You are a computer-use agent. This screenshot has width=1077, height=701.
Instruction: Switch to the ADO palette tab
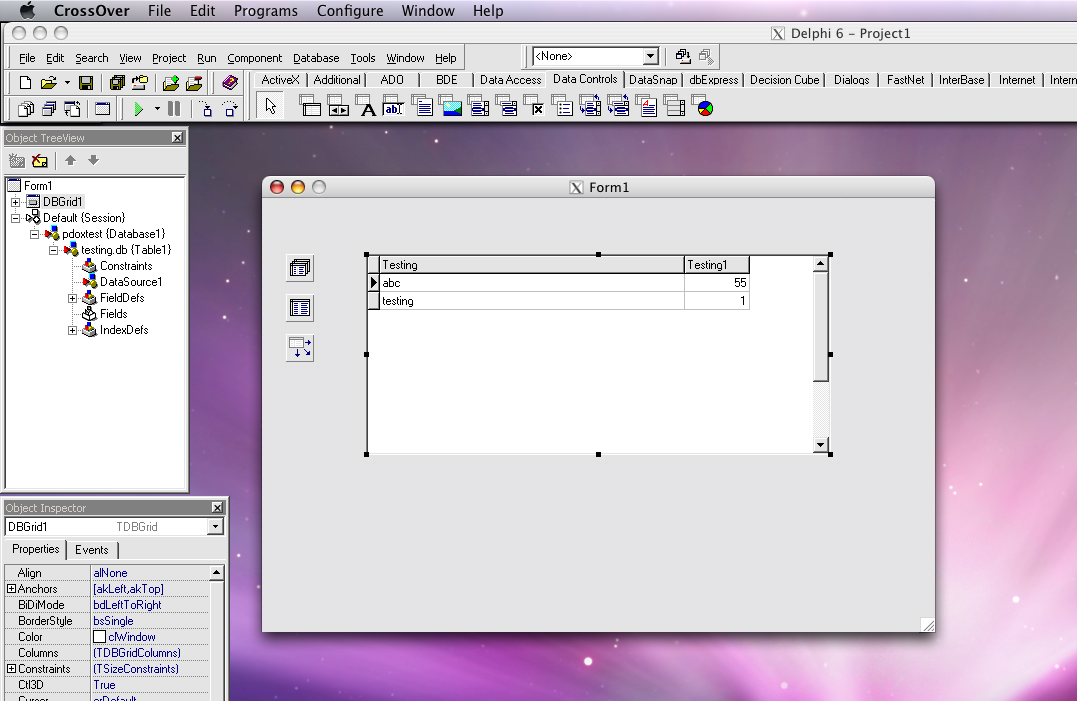click(x=391, y=80)
